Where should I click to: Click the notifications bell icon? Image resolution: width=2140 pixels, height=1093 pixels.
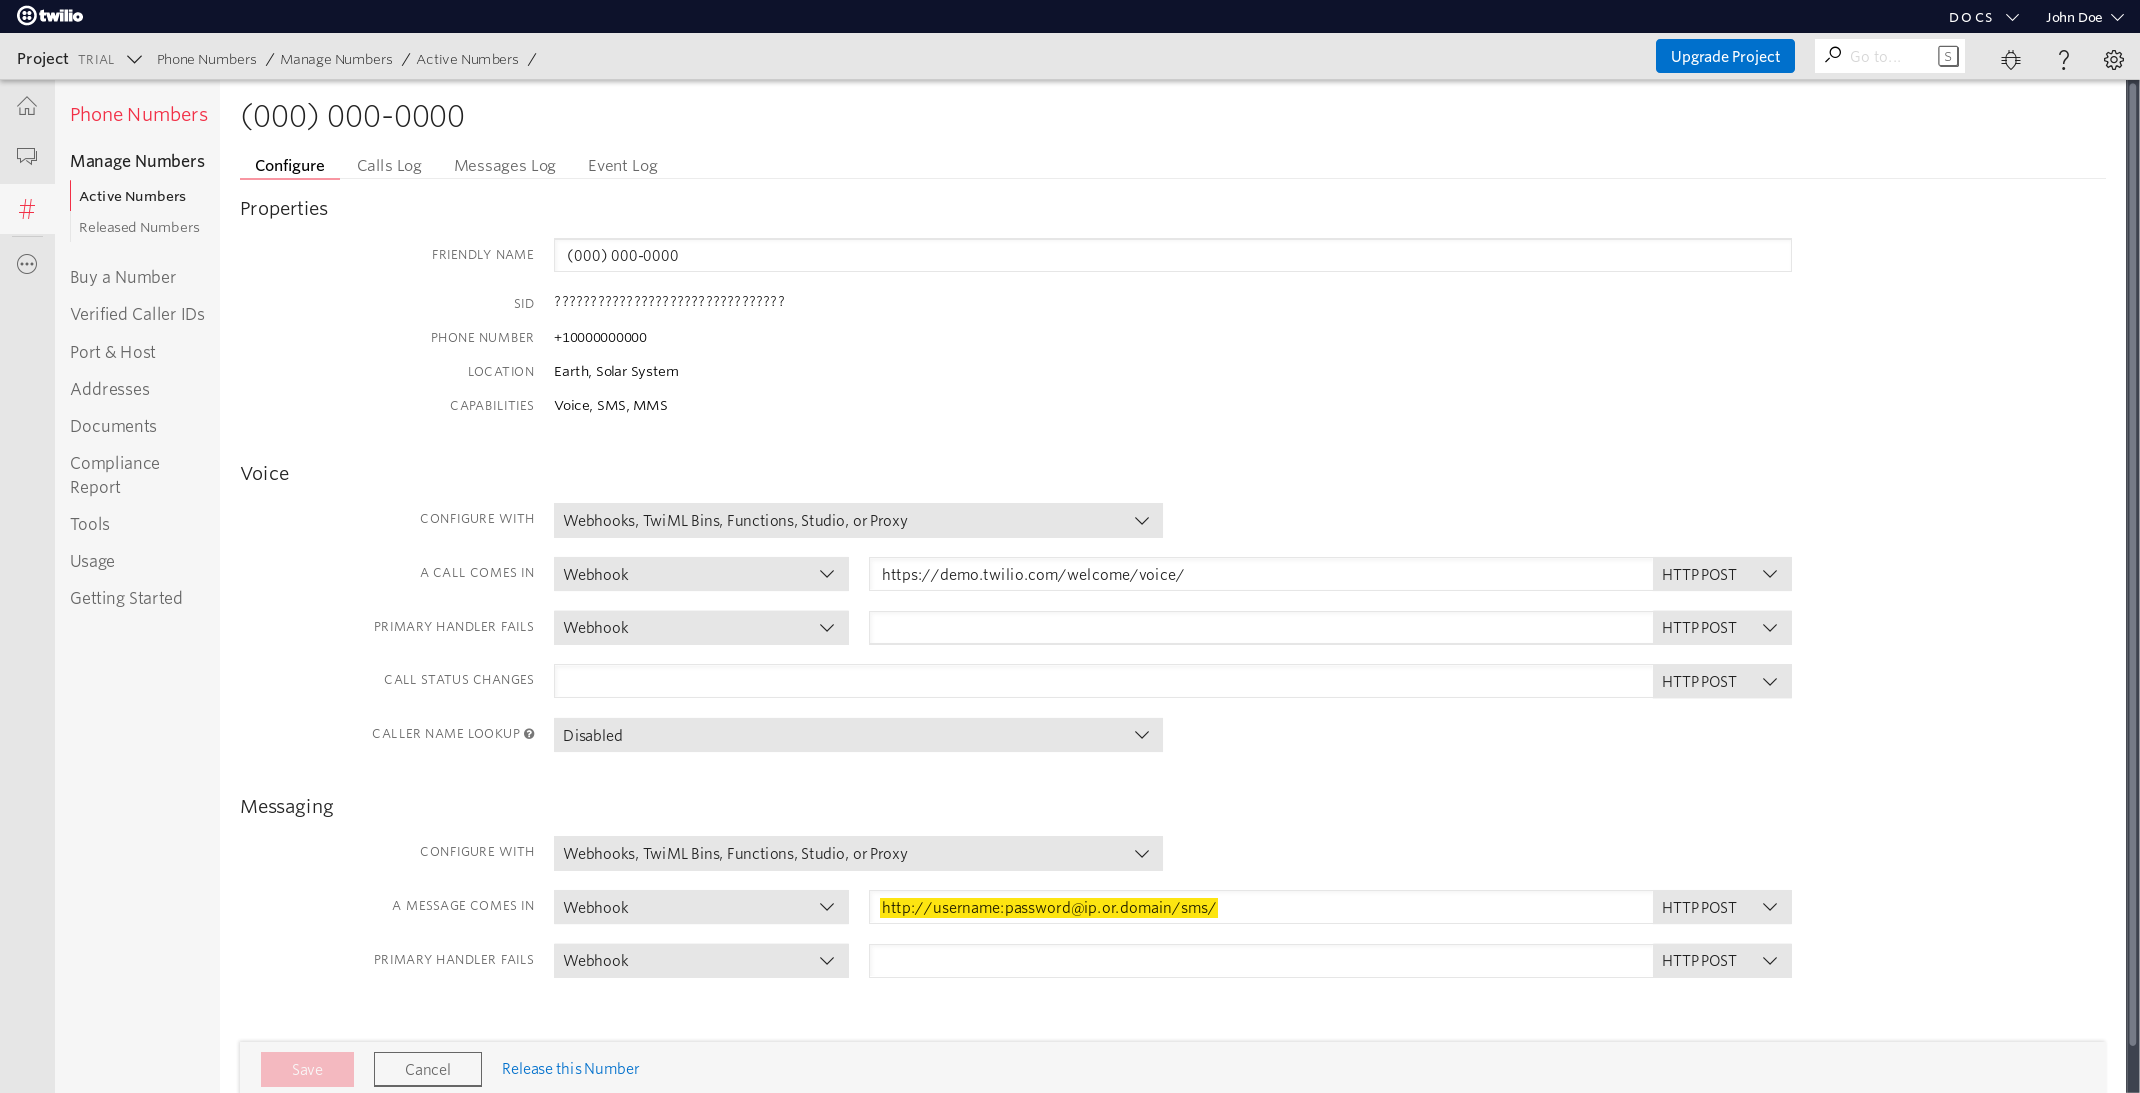(x=2009, y=59)
